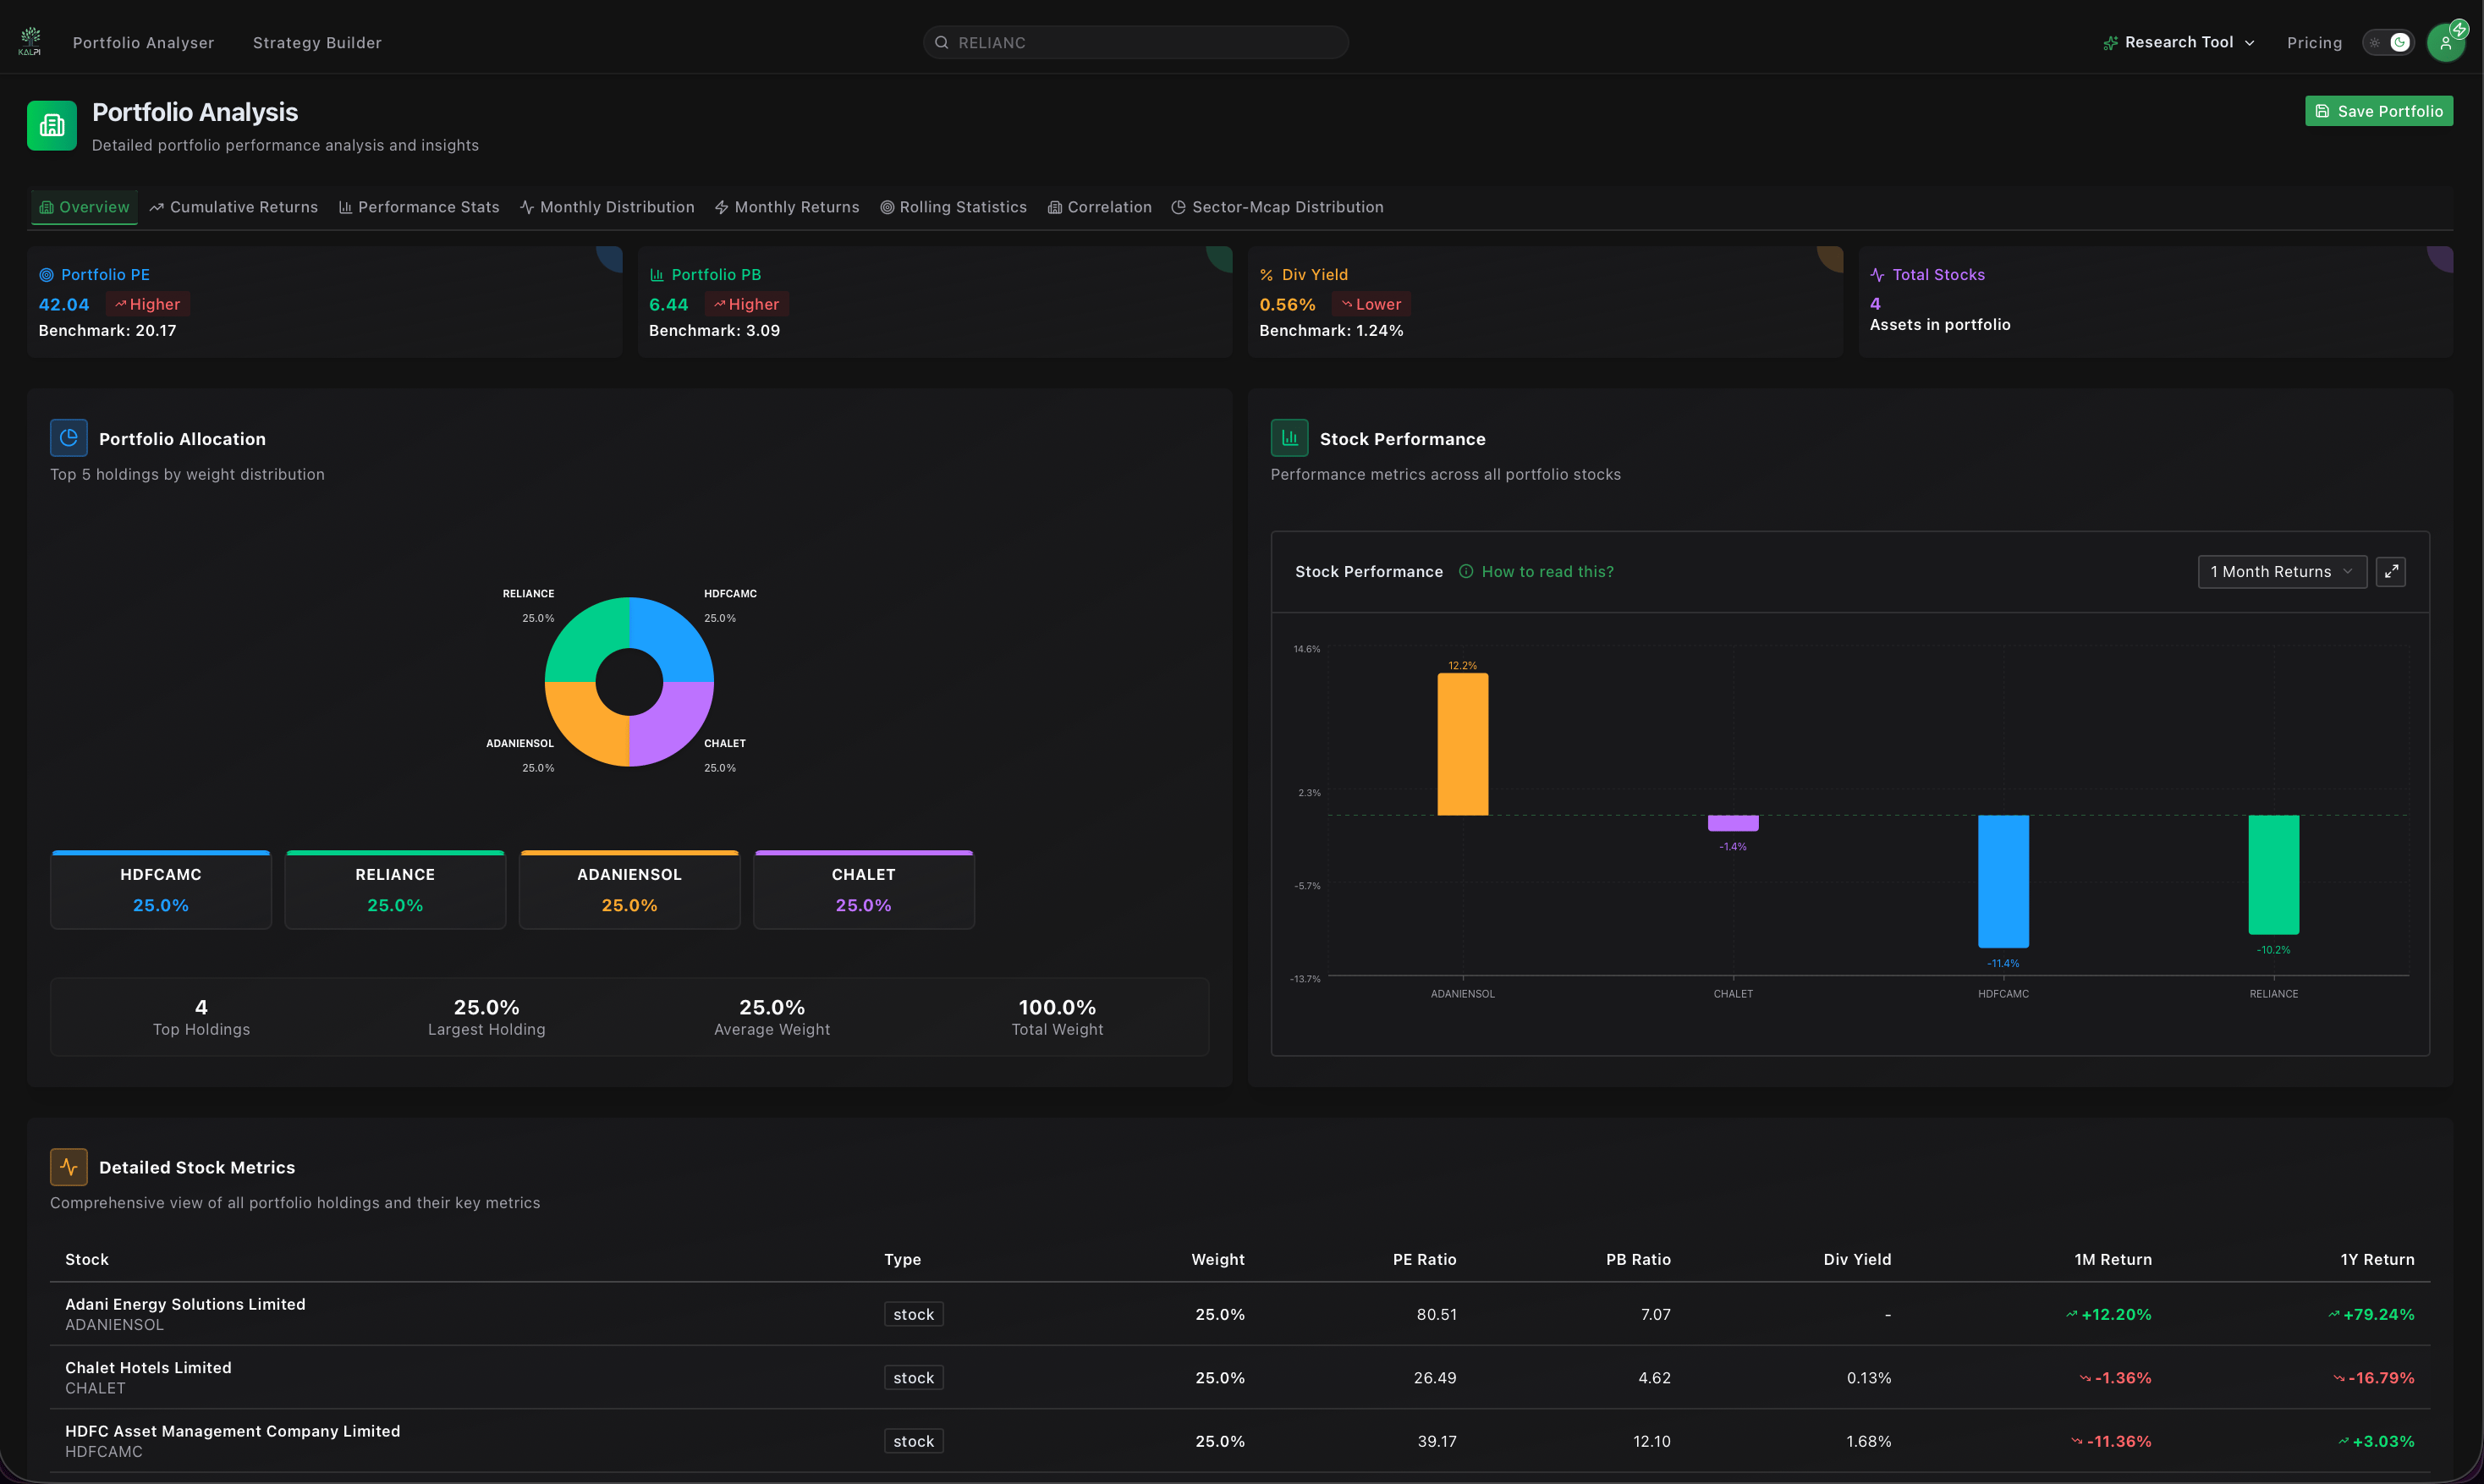Select the Rolling Statistics tab
Screen dimensions: 2484x1484
click(x=953, y=207)
